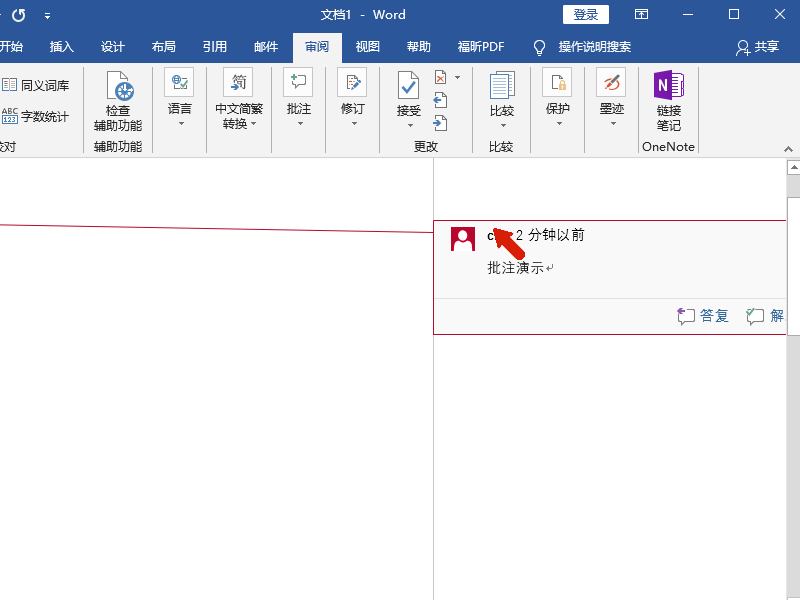Go to the previous change icon

point(440,100)
